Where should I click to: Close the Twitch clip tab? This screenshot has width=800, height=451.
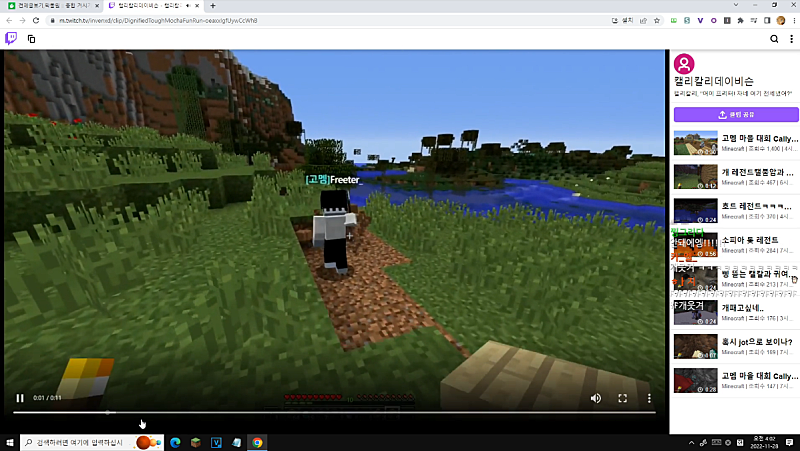click(197, 6)
